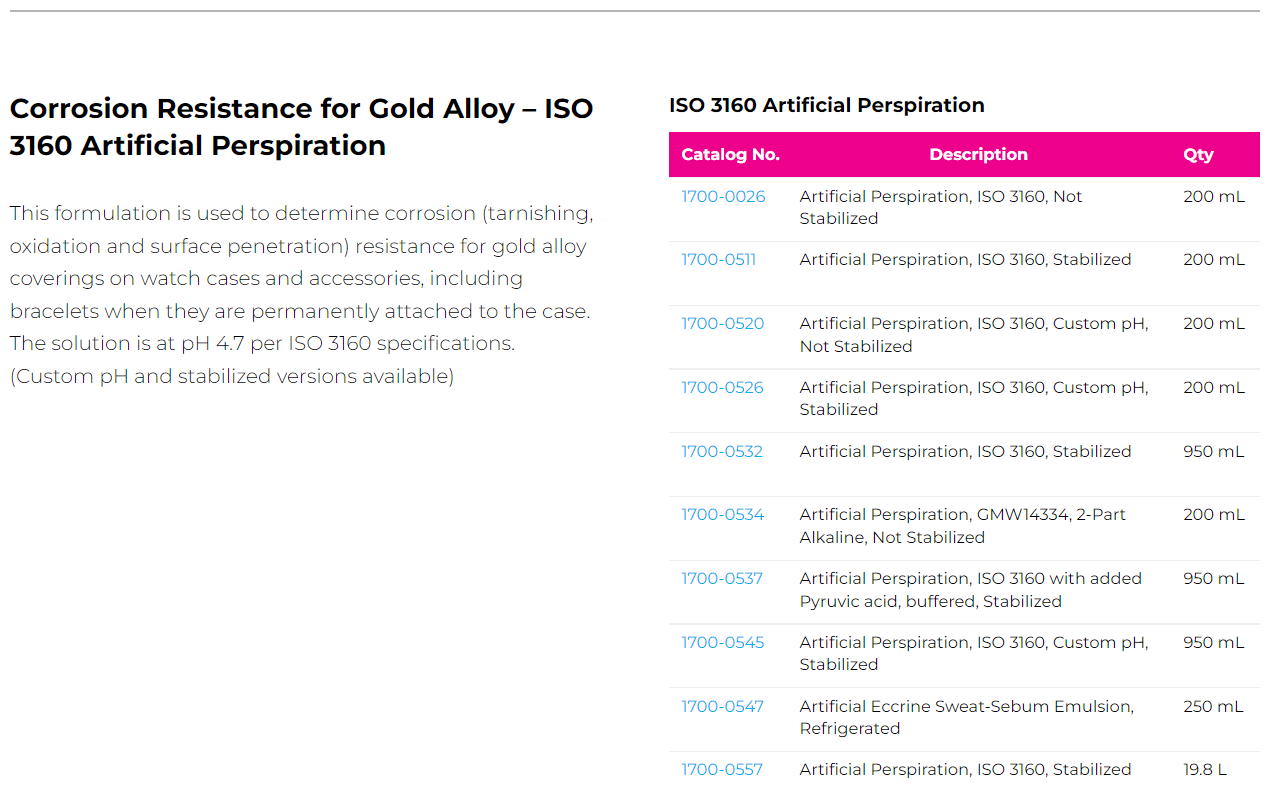Go to catalog item 1700-0557
The height and width of the screenshot is (800, 1276).
point(721,770)
